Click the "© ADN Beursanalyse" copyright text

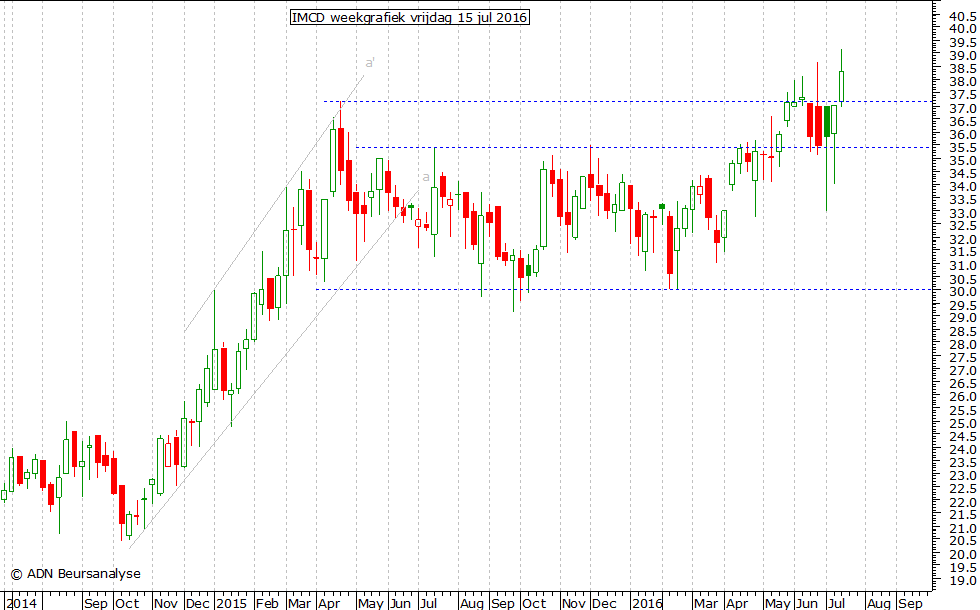(x=76, y=574)
